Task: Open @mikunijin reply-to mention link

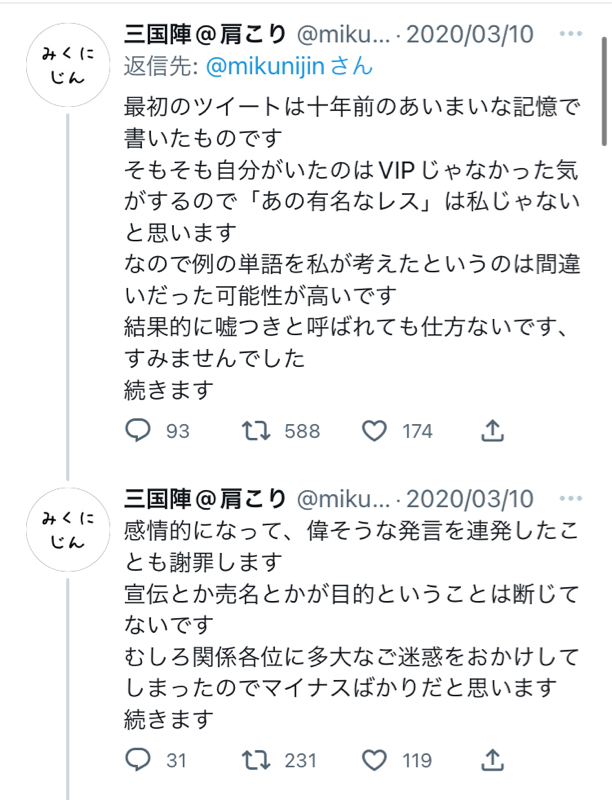Action: coord(262,68)
